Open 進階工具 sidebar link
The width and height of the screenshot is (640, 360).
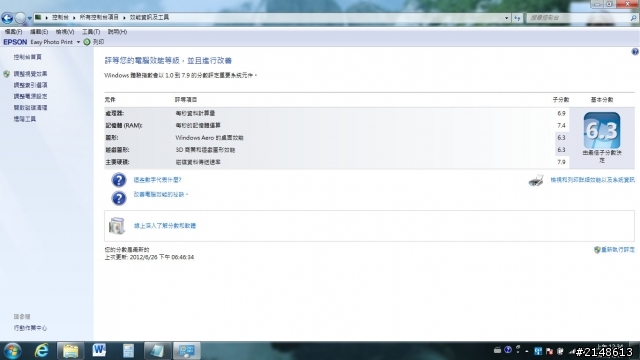[x=24, y=119]
